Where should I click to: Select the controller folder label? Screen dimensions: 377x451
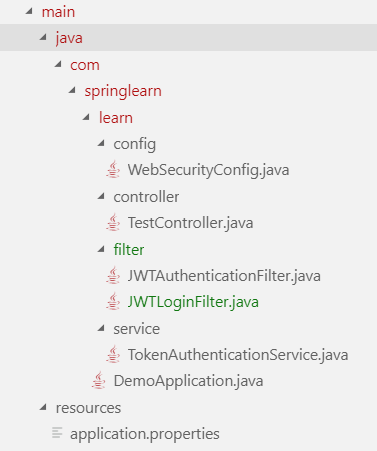click(146, 197)
